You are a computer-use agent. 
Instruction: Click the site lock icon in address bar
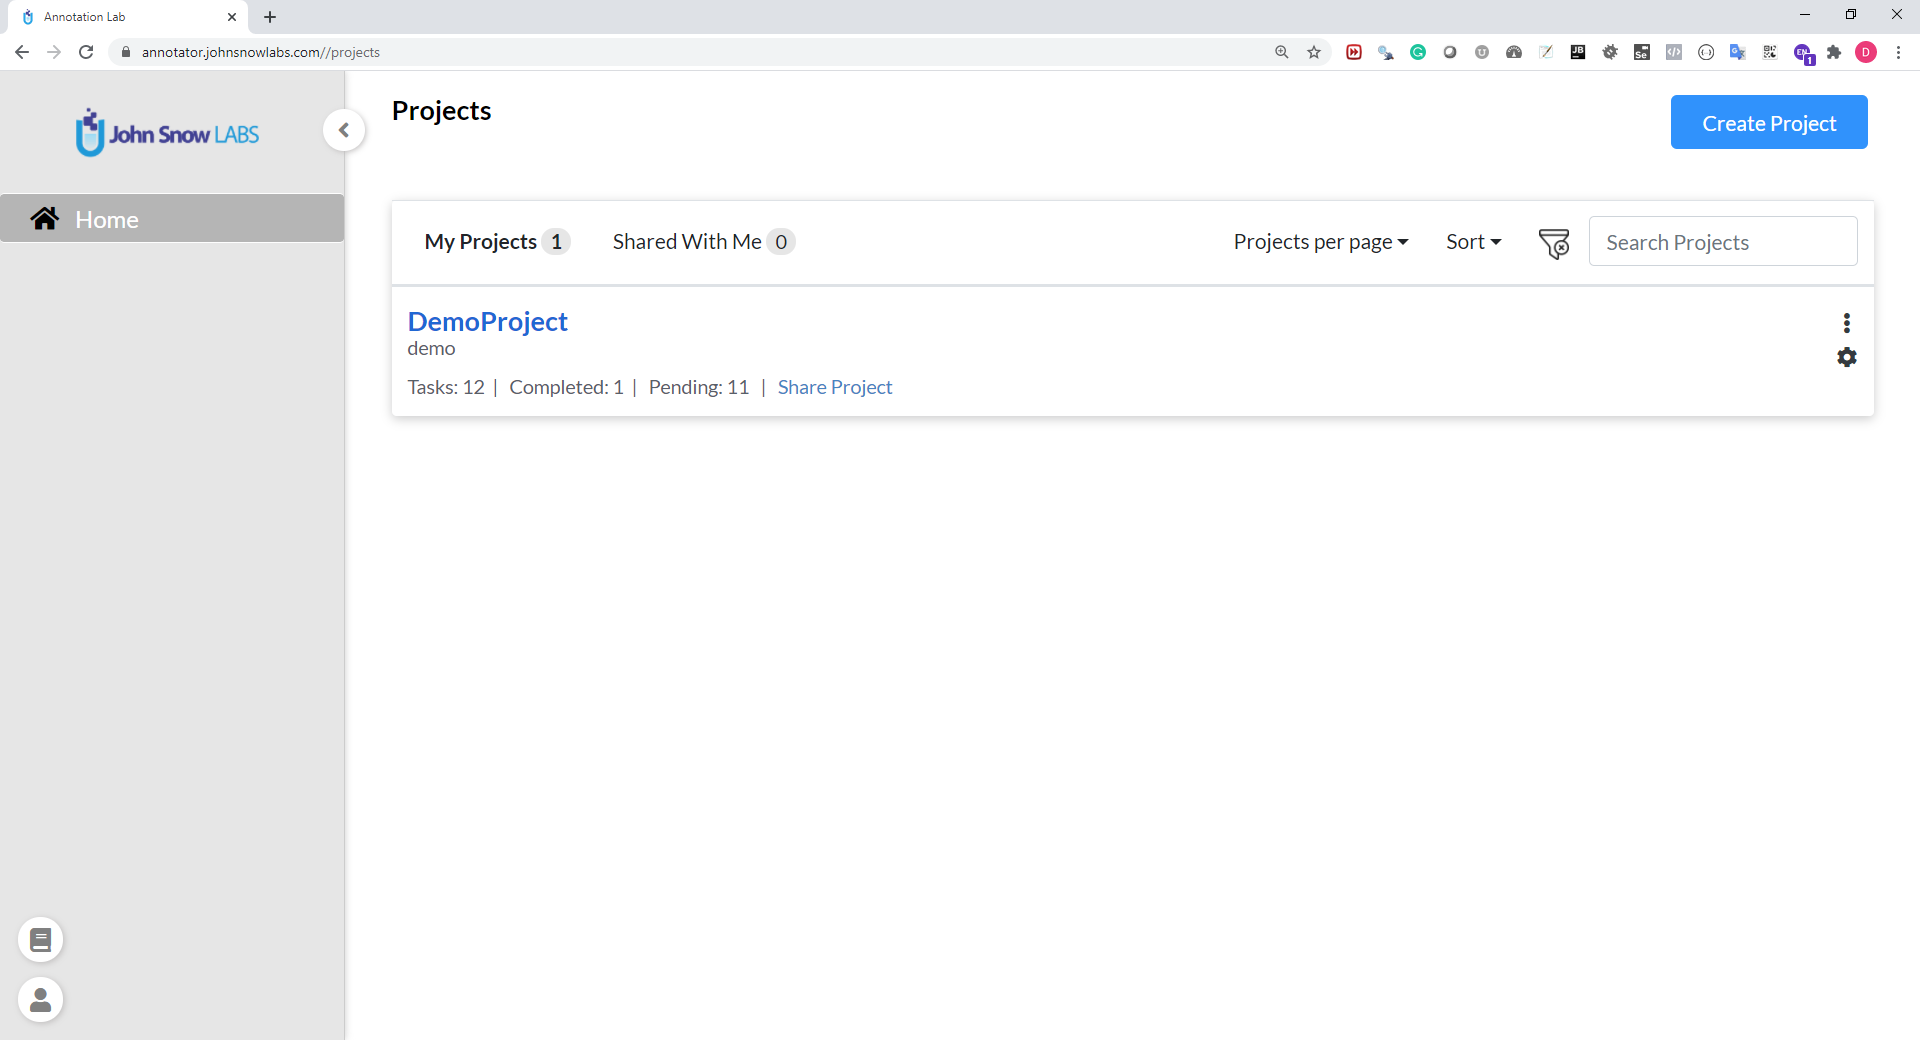(x=126, y=52)
